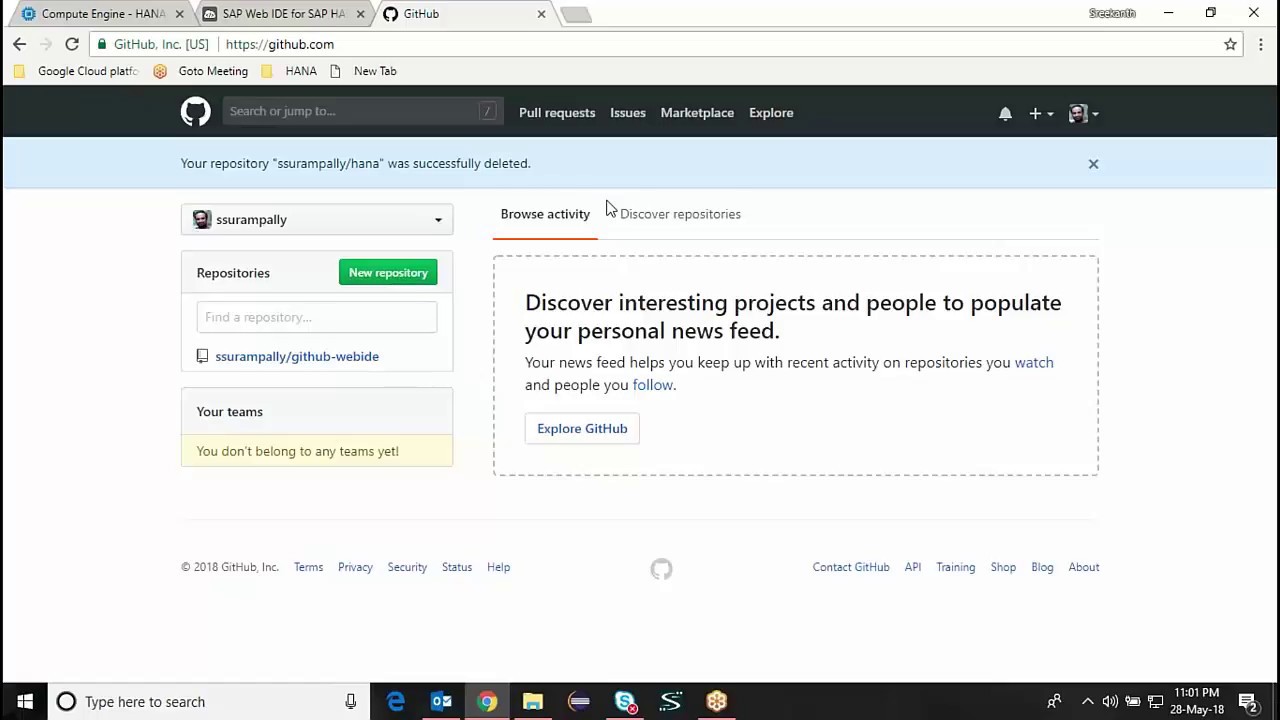This screenshot has width=1280, height=720.
Task: Open File Explorer from the taskbar
Action: [x=532, y=702]
